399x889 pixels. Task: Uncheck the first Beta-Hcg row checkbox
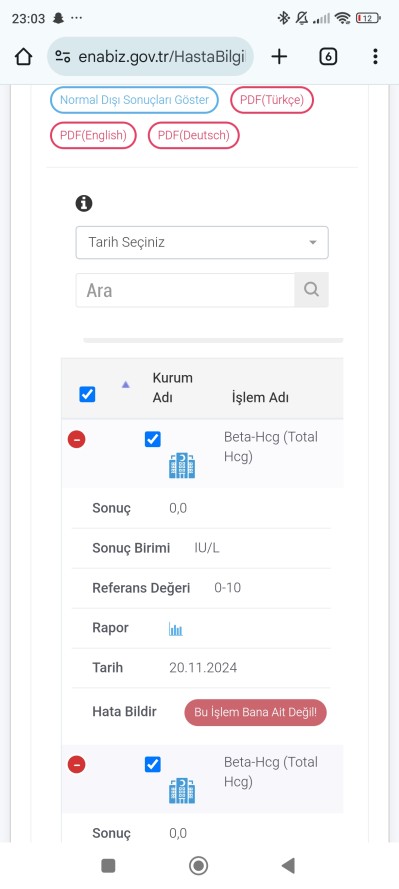click(x=152, y=439)
